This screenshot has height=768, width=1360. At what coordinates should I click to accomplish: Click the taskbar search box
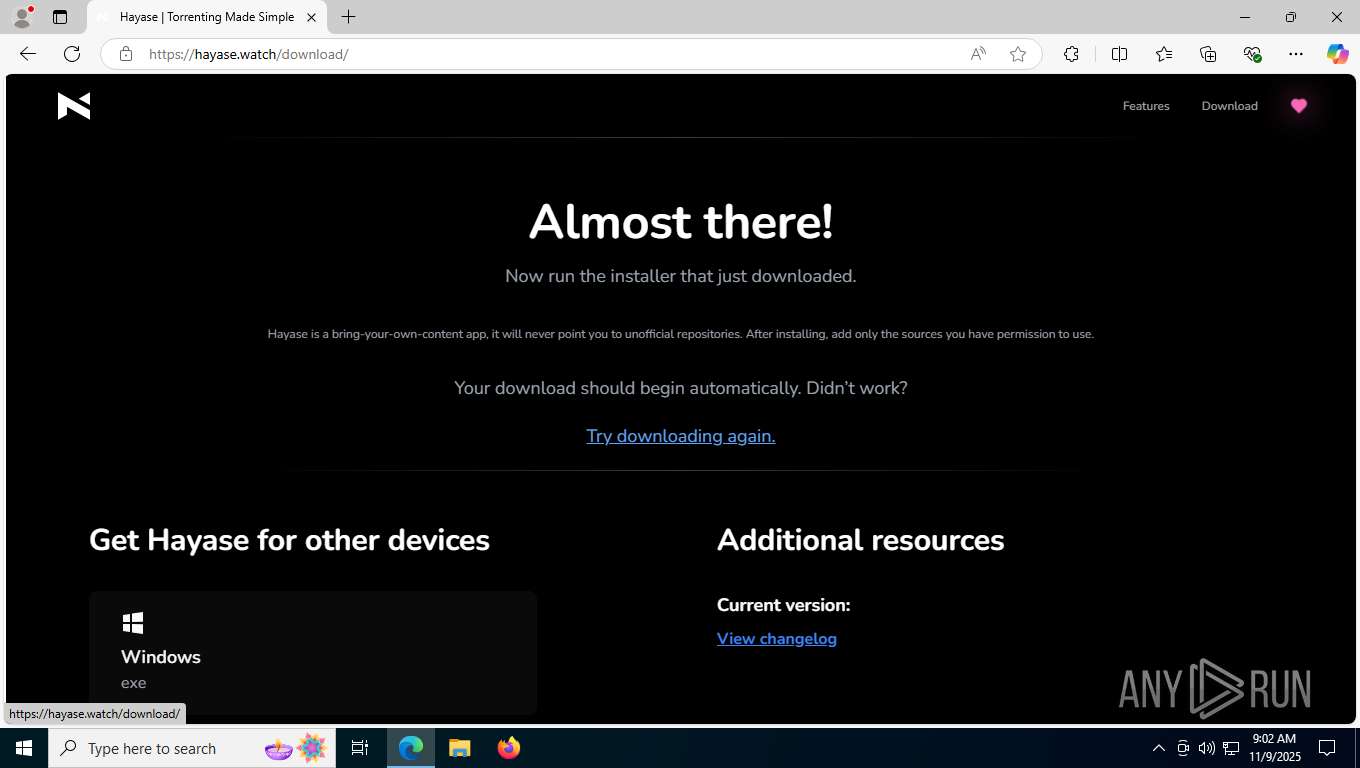point(192,748)
